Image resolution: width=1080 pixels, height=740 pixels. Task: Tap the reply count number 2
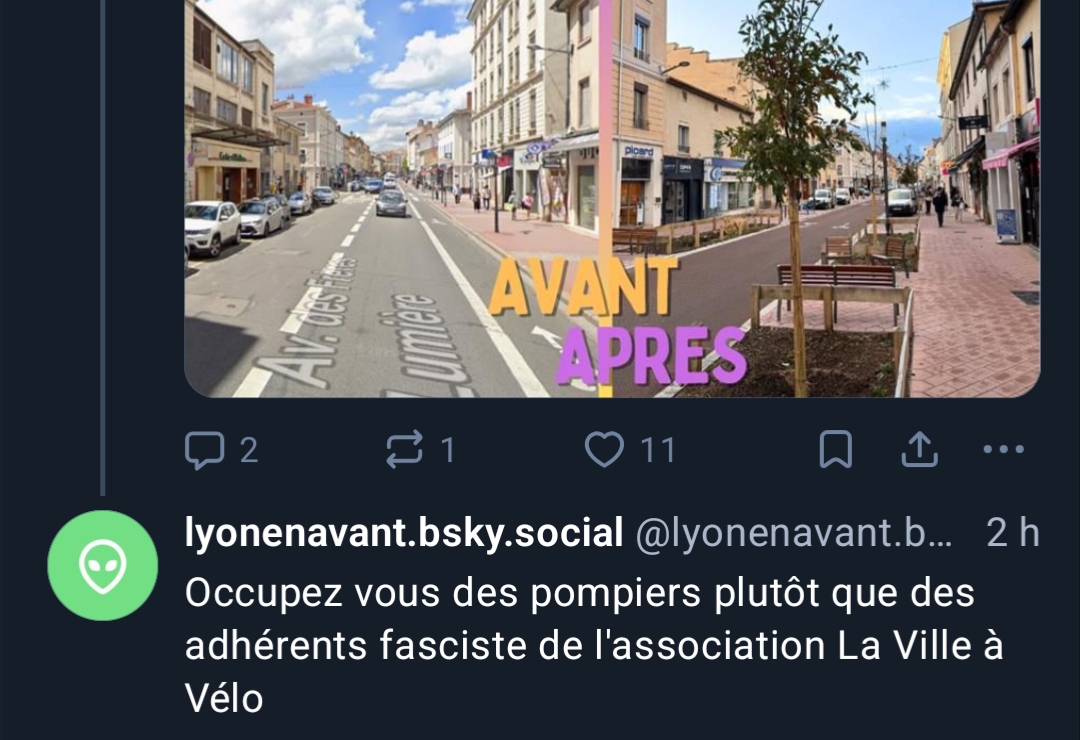point(249,451)
